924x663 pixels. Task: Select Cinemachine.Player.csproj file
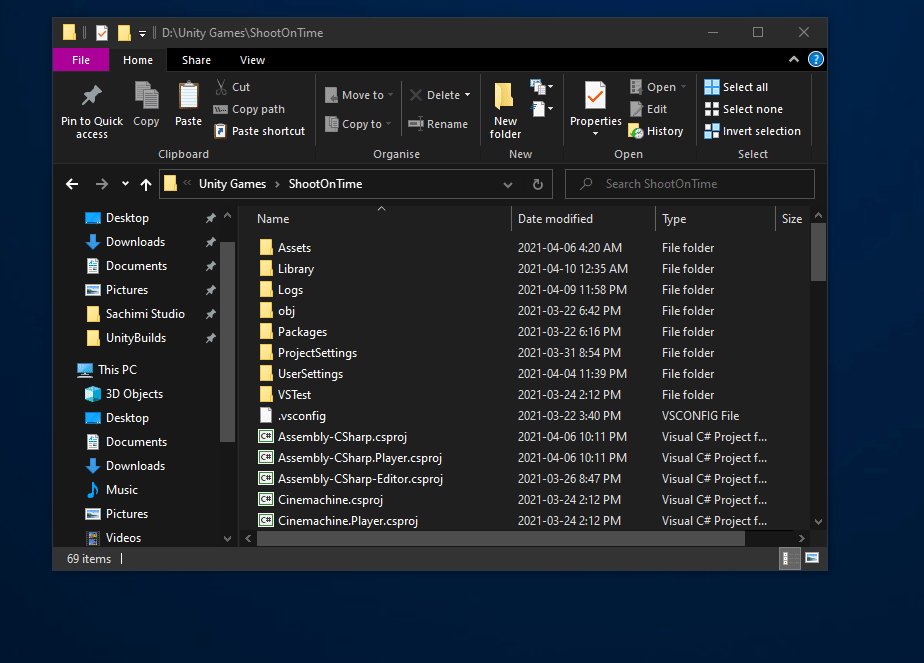point(339,521)
